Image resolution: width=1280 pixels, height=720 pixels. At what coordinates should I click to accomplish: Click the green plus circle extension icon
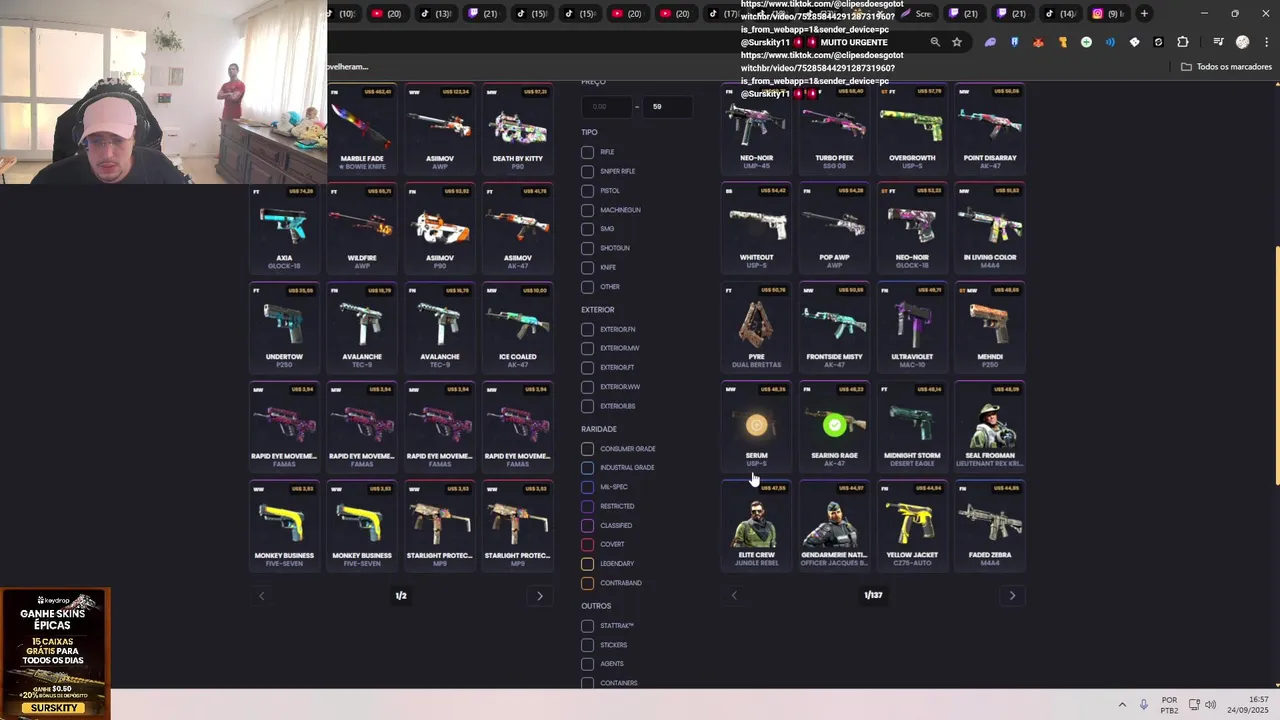pyautogui.click(x=1086, y=42)
